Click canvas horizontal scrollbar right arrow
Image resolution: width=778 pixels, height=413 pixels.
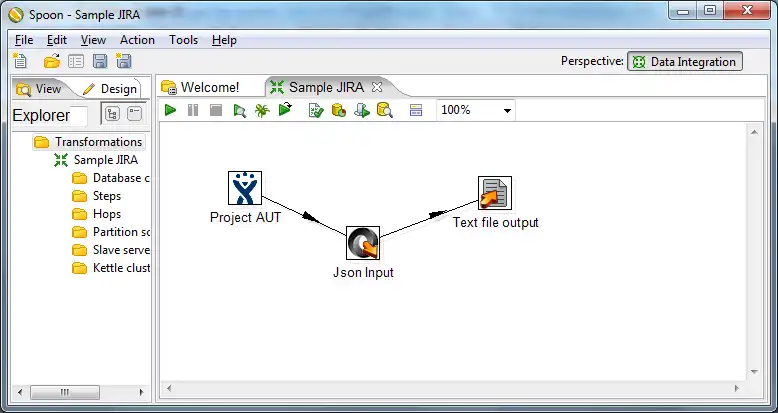736,388
